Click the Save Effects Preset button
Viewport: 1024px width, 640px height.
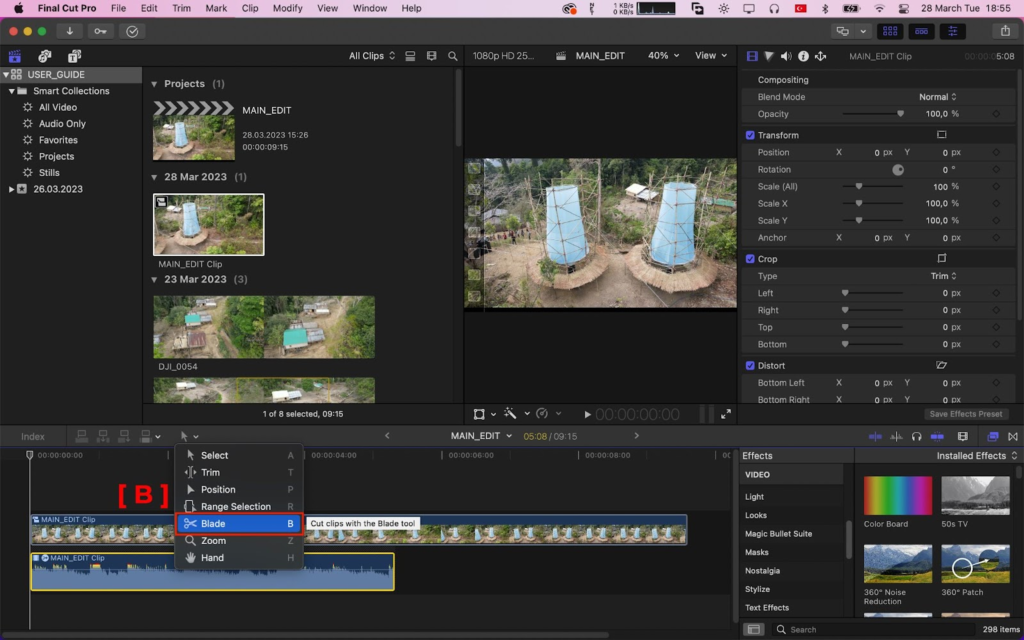point(966,414)
